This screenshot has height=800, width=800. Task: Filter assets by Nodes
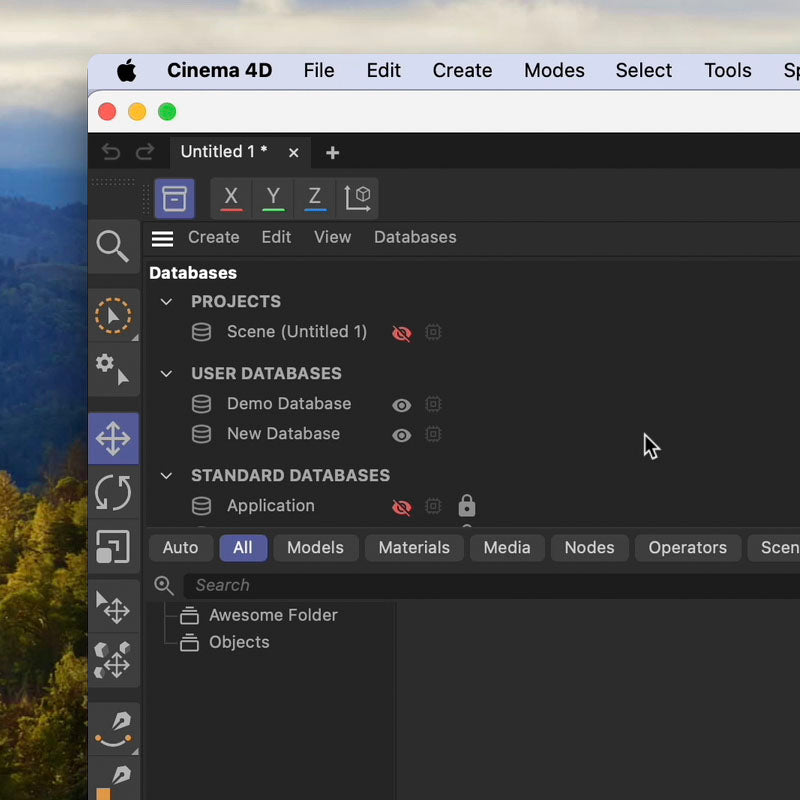click(x=589, y=548)
